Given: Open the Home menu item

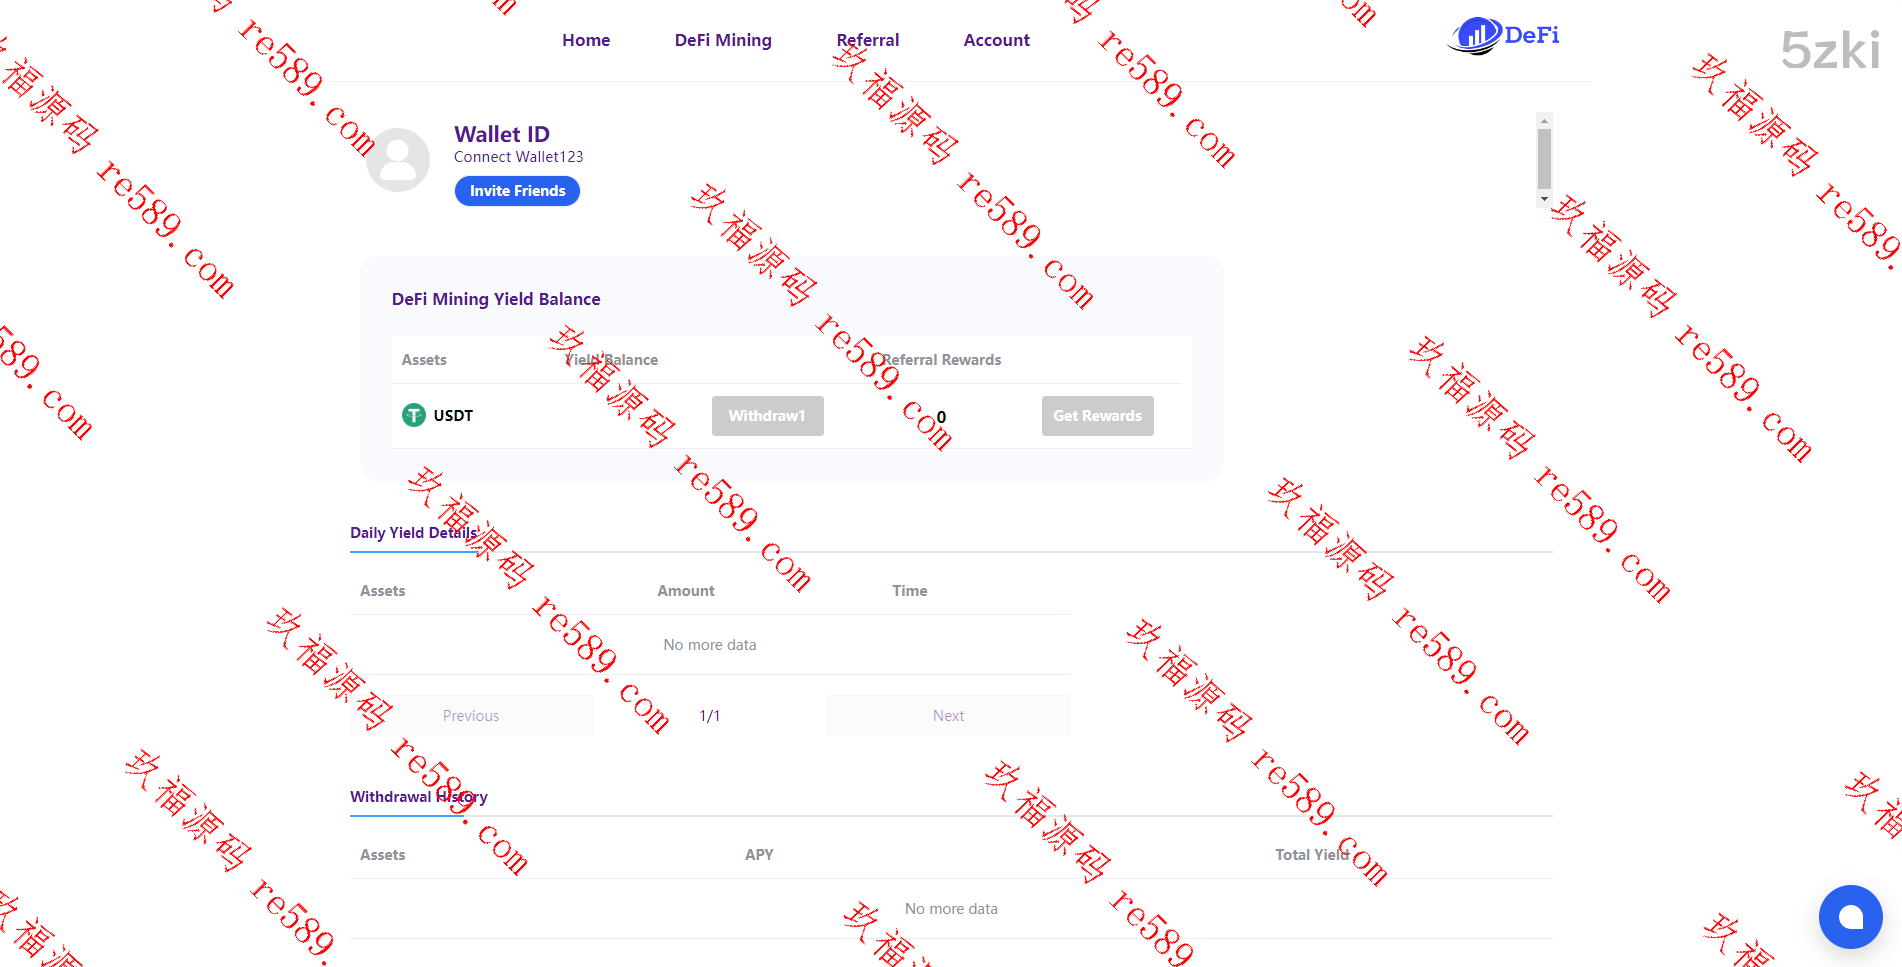Looking at the screenshot, I should tap(586, 40).
